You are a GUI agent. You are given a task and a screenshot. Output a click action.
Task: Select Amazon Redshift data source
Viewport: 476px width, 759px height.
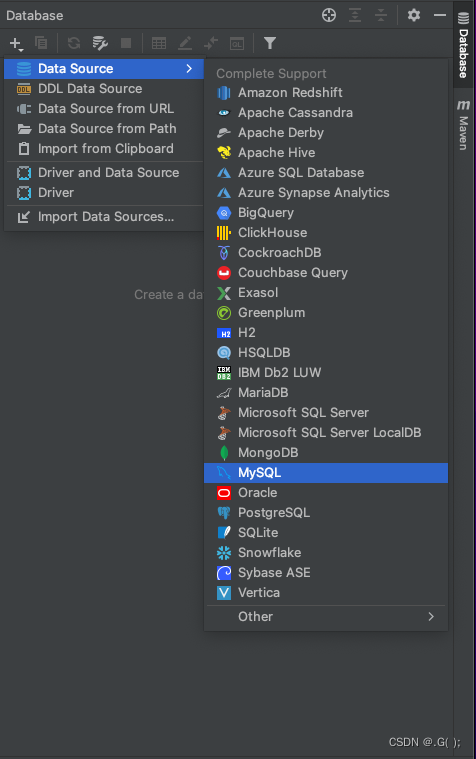[326, 92]
